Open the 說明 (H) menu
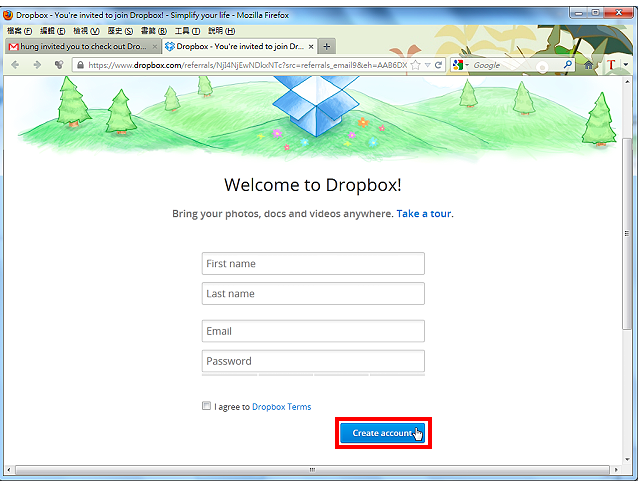The width and height of the screenshot is (642, 486). pos(221,31)
